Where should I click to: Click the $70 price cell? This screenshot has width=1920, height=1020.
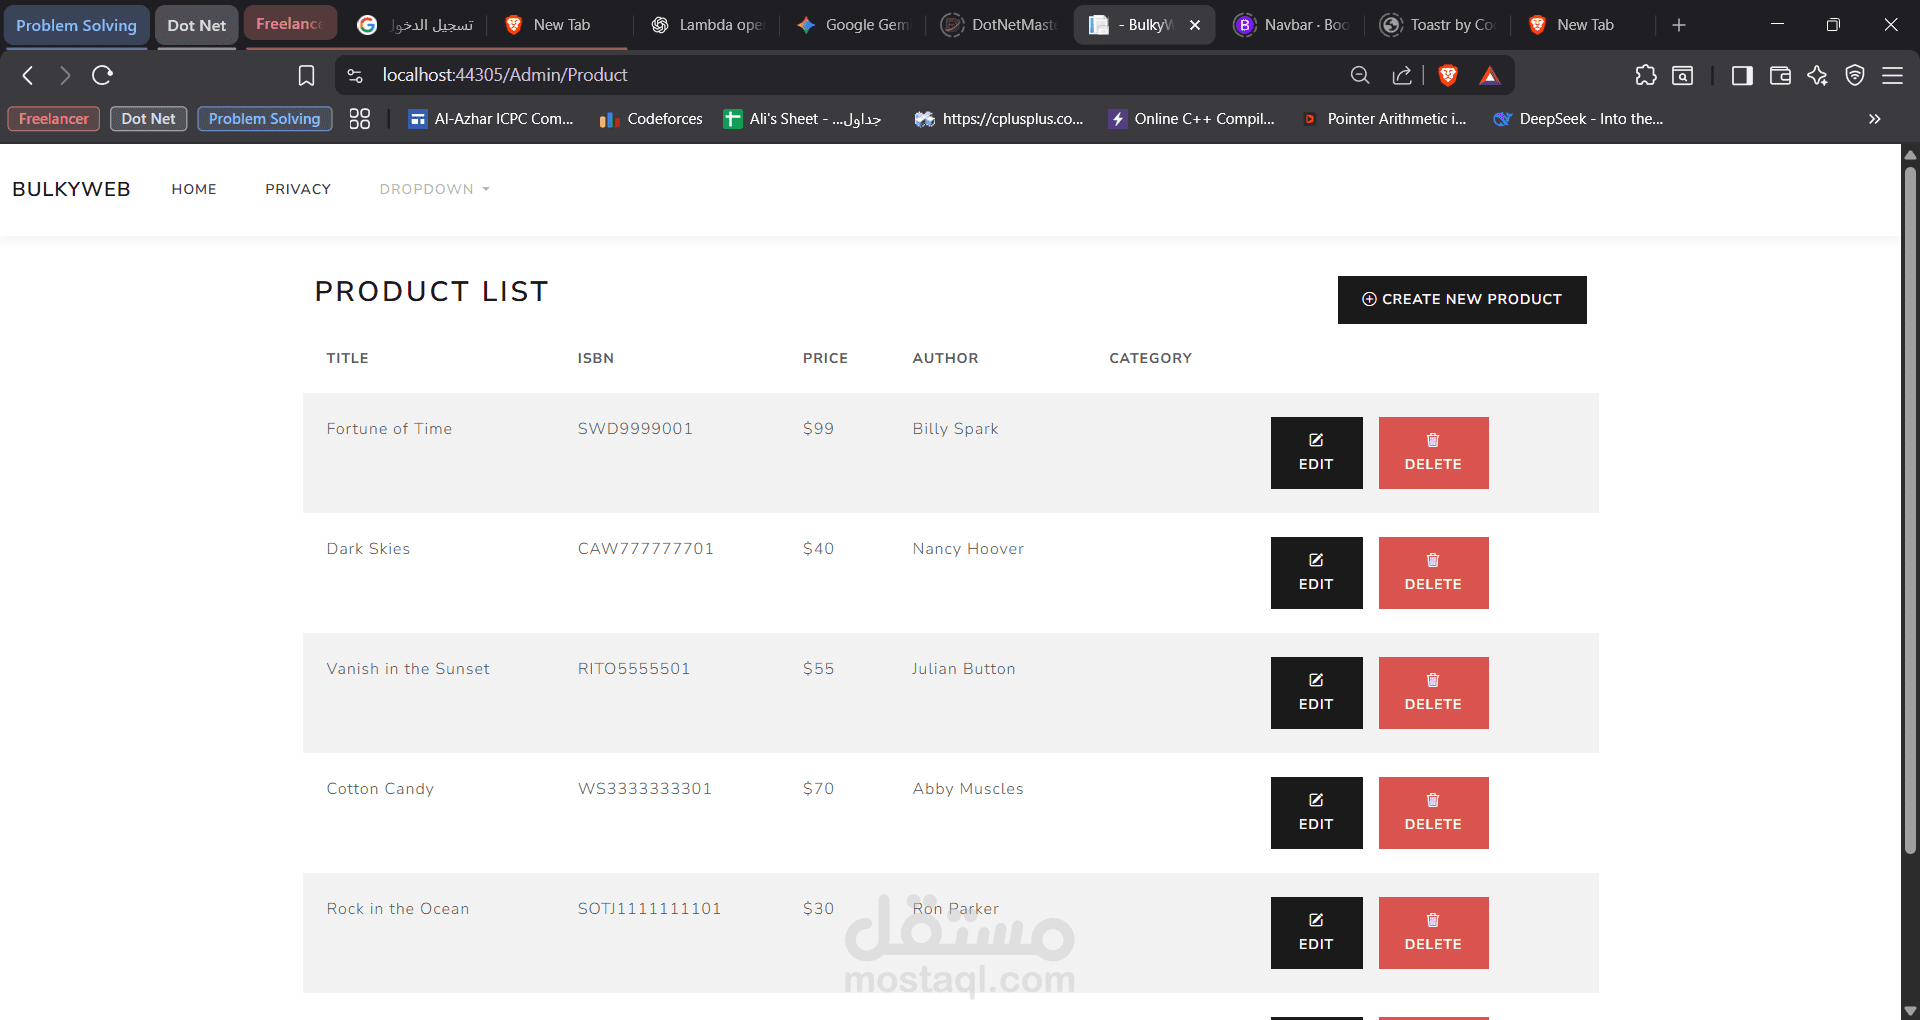[818, 789]
